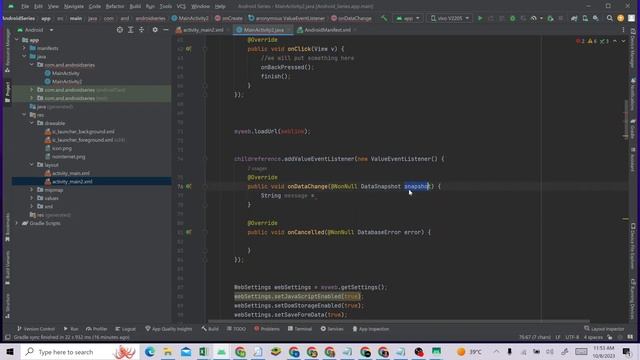Open Project panel settings gear
Image resolution: width=640 pixels, height=360 pixels.
(x=155, y=30)
